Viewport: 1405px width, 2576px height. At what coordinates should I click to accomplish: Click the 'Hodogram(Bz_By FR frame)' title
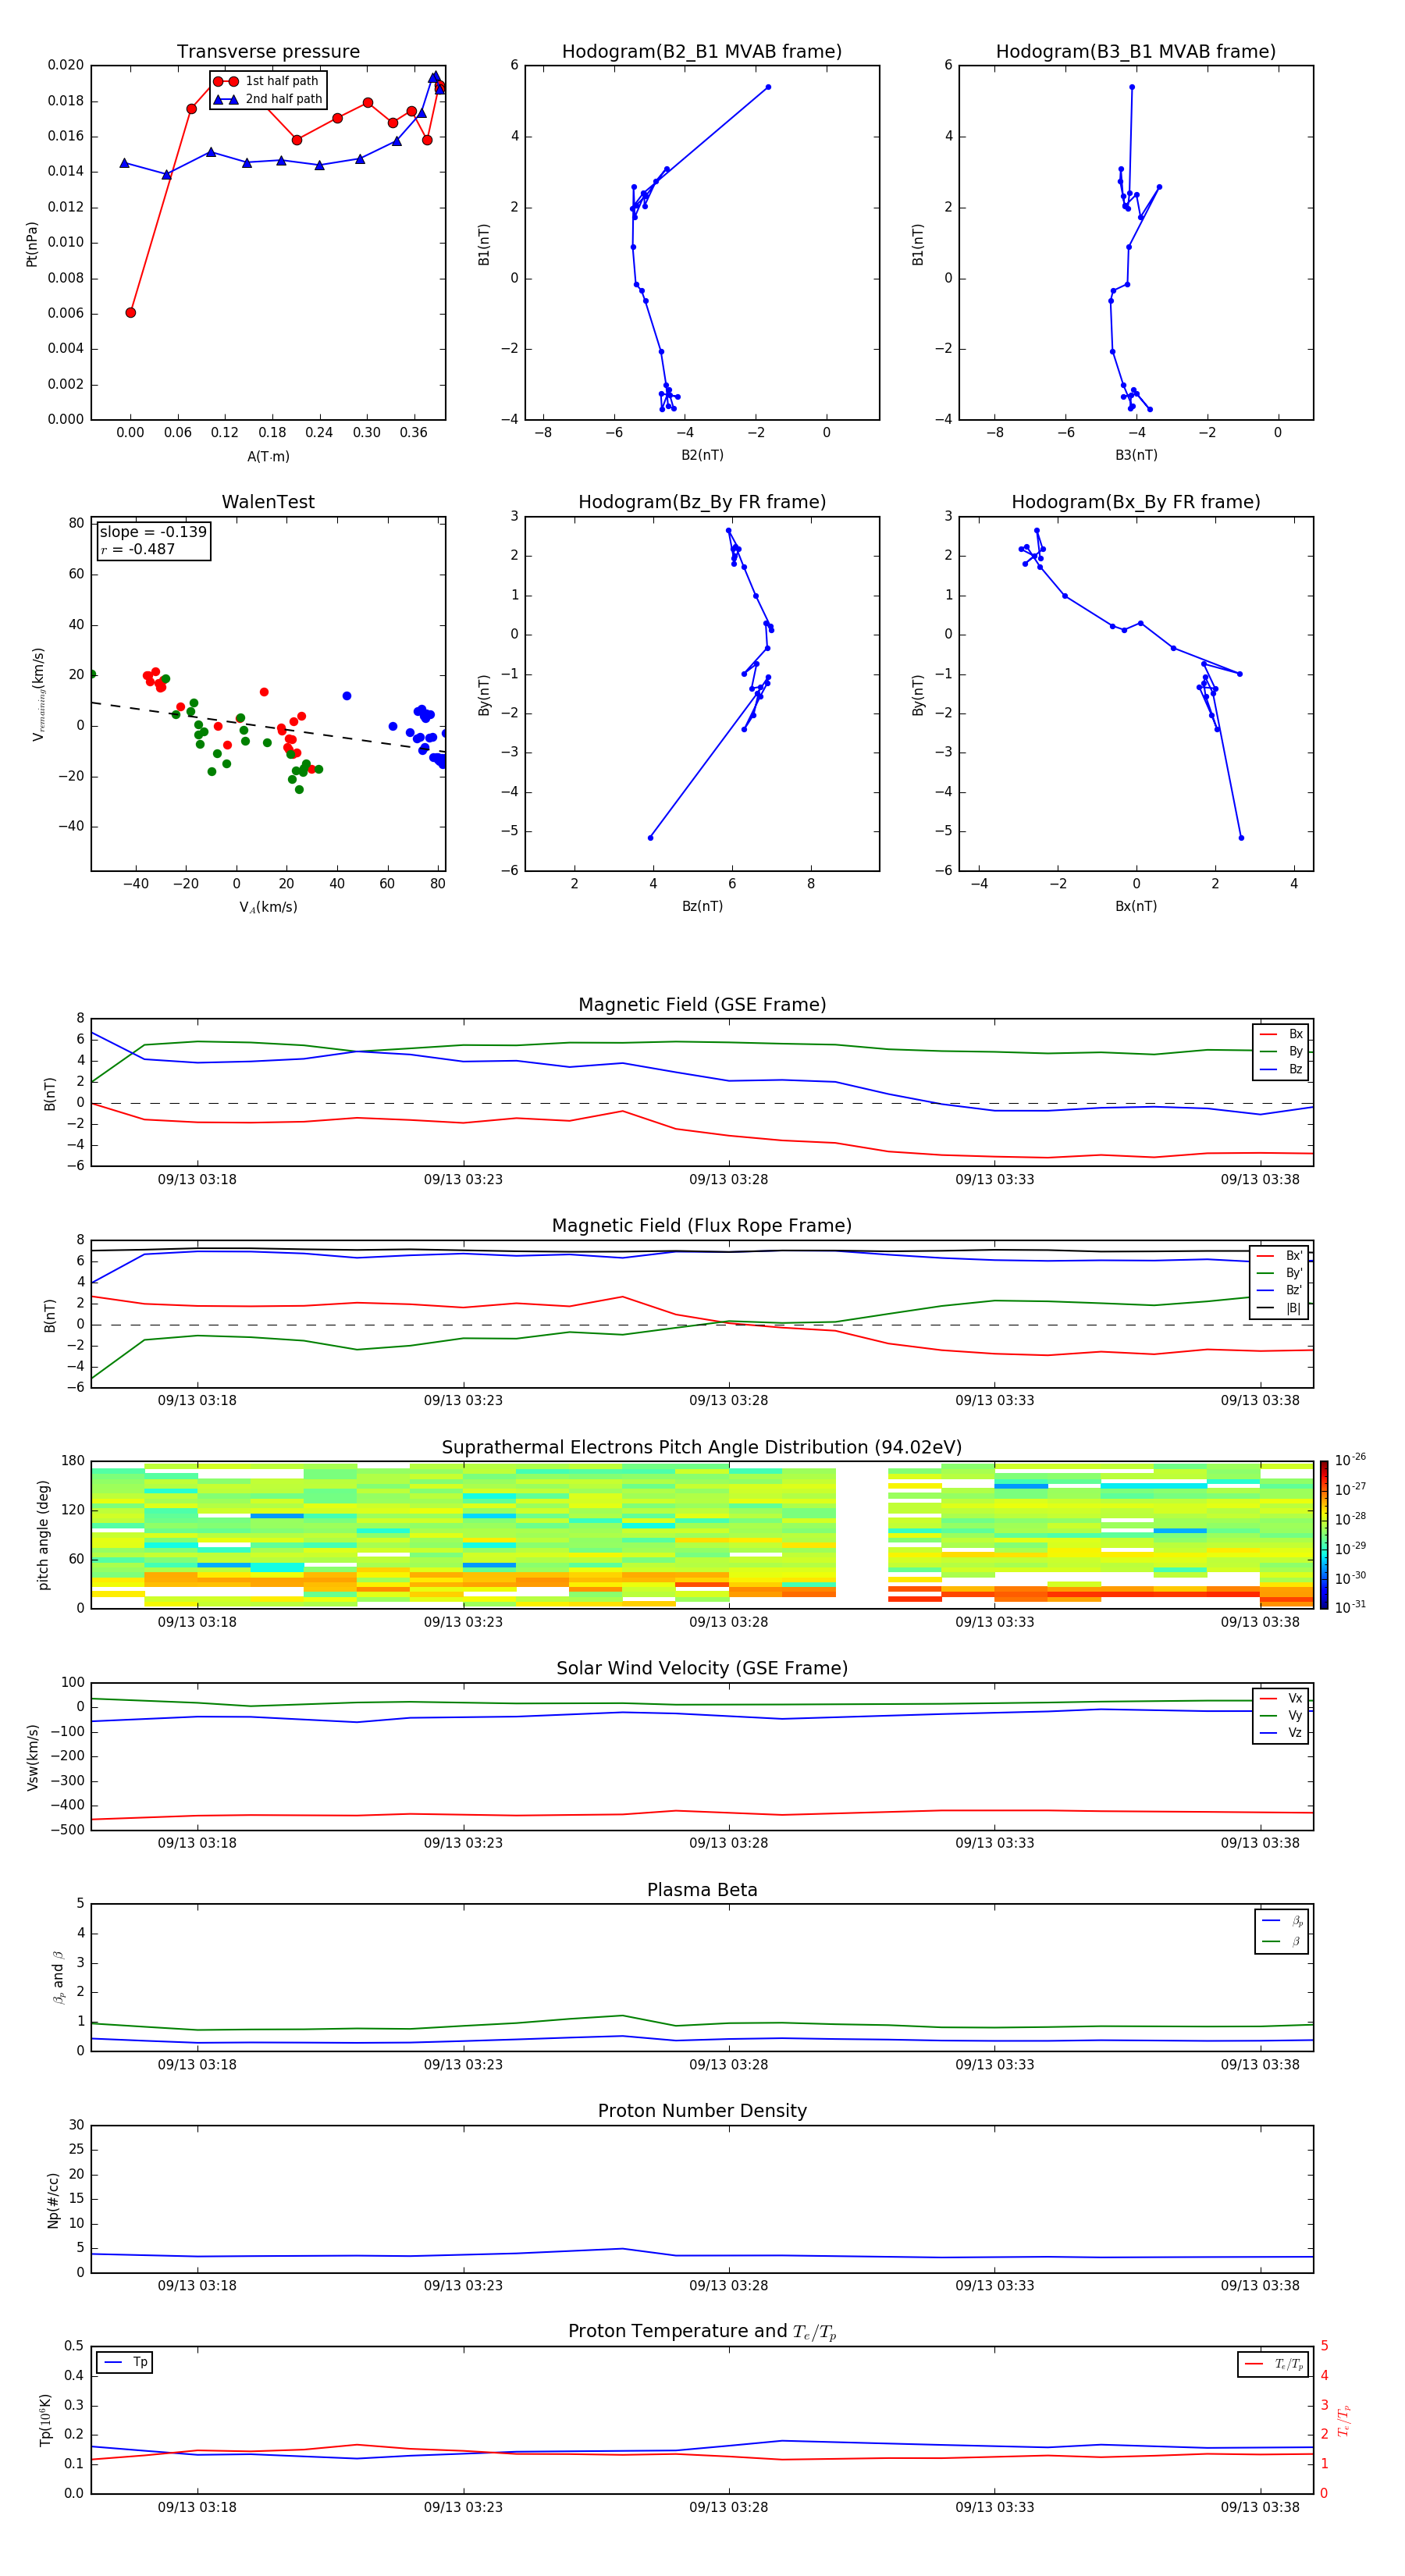click(x=702, y=502)
